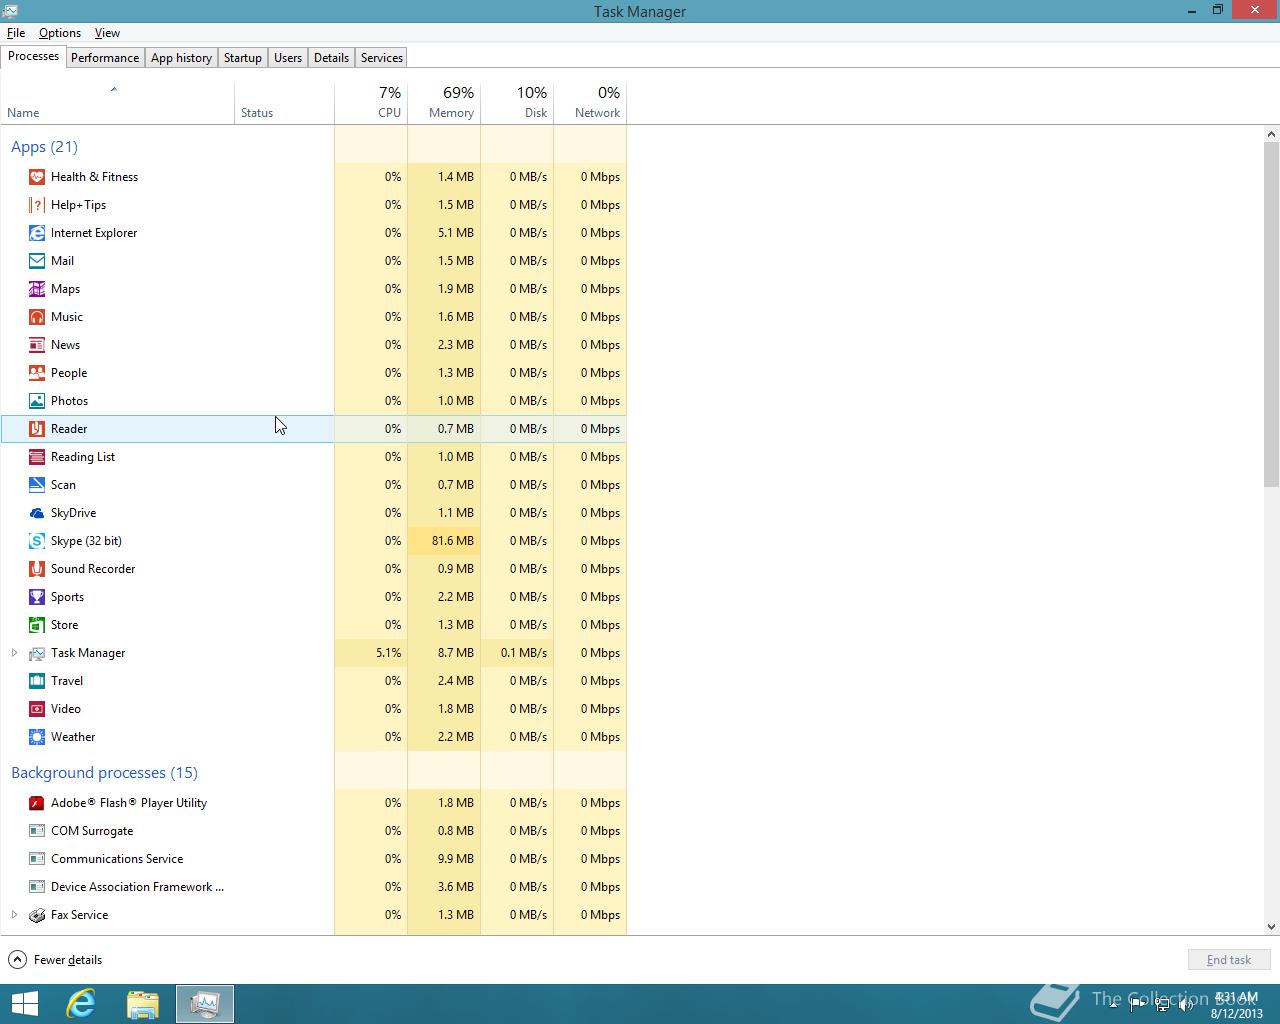Click the End task button
The image size is (1280, 1024).
click(x=1228, y=960)
